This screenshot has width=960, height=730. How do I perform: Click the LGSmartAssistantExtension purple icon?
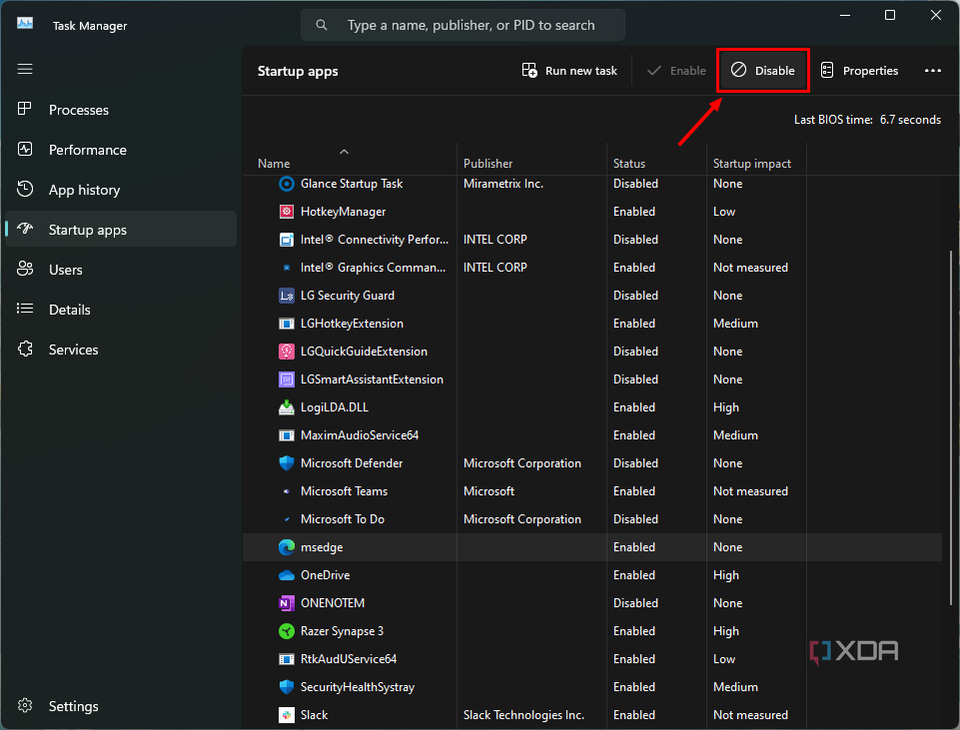coord(287,380)
